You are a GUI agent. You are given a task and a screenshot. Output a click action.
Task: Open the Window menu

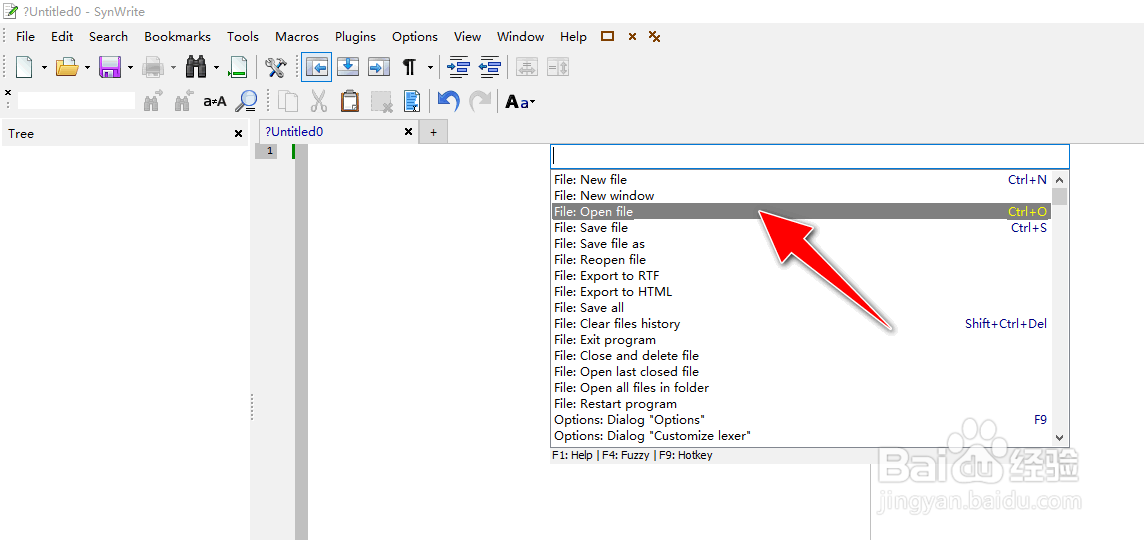click(x=520, y=36)
